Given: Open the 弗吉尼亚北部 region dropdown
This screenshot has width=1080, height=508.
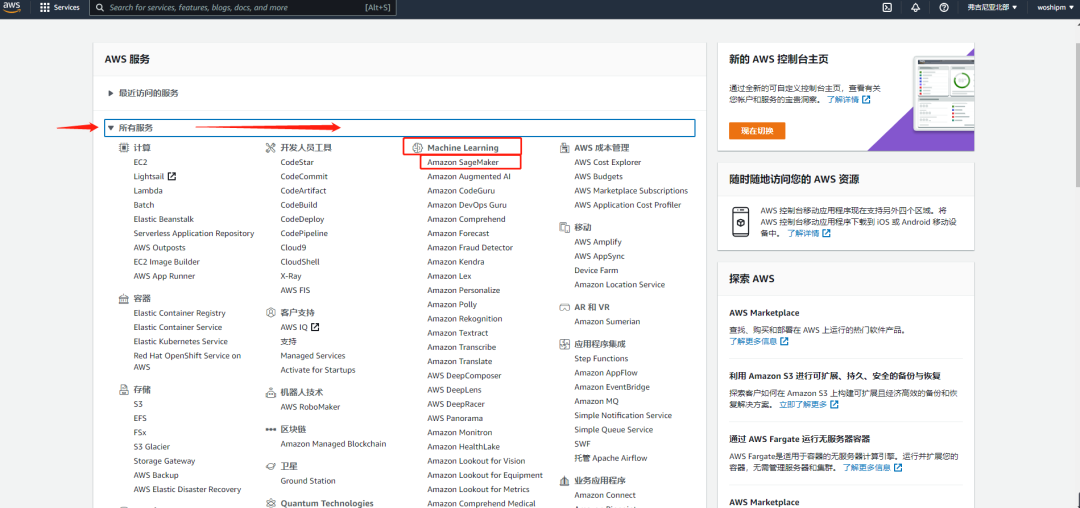Looking at the screenshot, I should [x=992, y=8].
